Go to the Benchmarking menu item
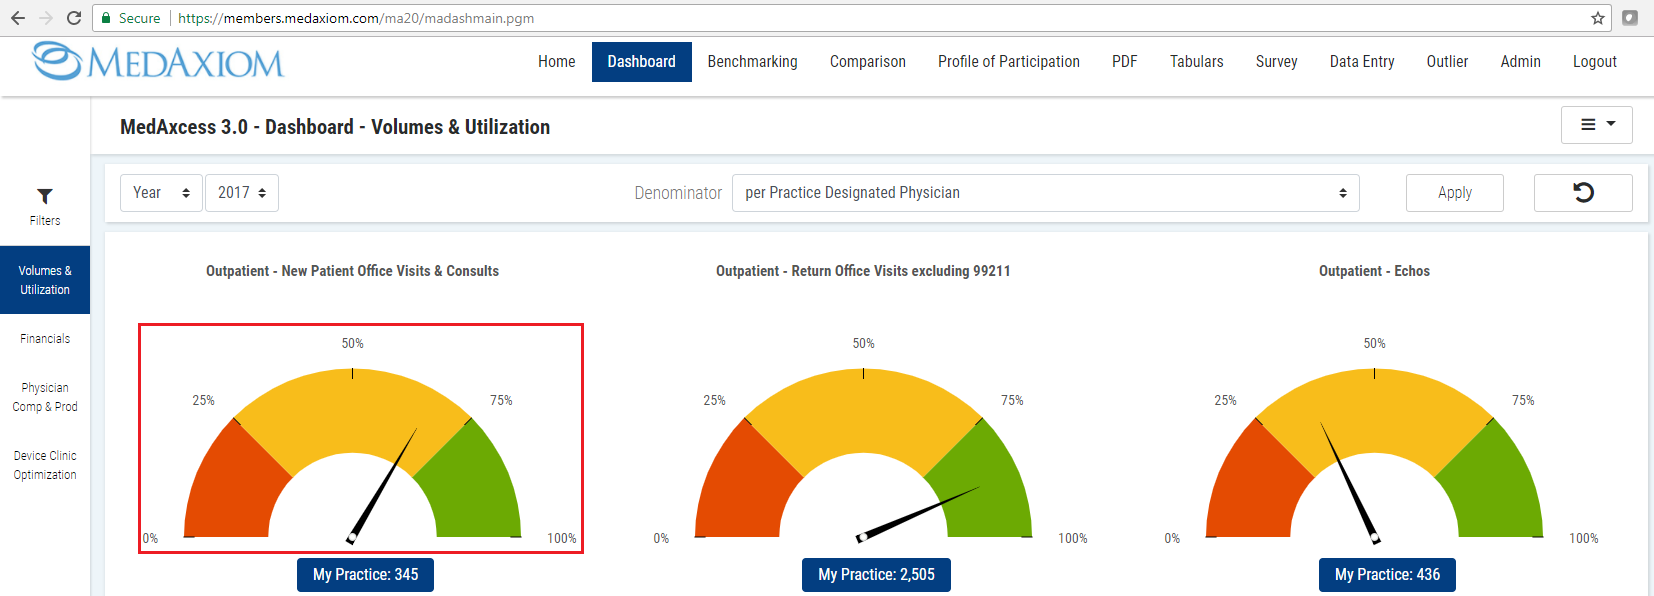This screenshot has height=596, width=1654. tap(752, 62)
